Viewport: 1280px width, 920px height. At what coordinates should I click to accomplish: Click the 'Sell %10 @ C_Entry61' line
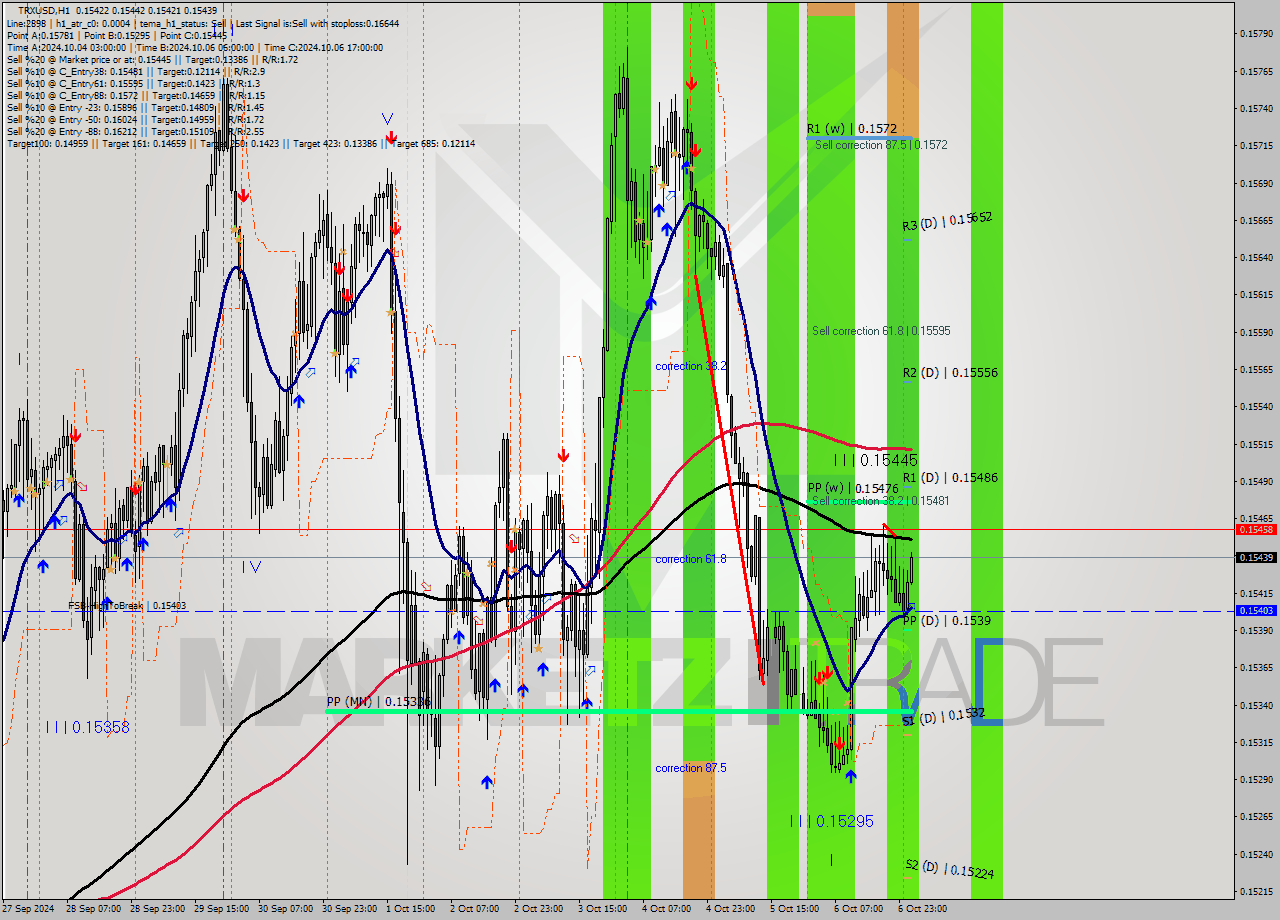tap(133, 83)
